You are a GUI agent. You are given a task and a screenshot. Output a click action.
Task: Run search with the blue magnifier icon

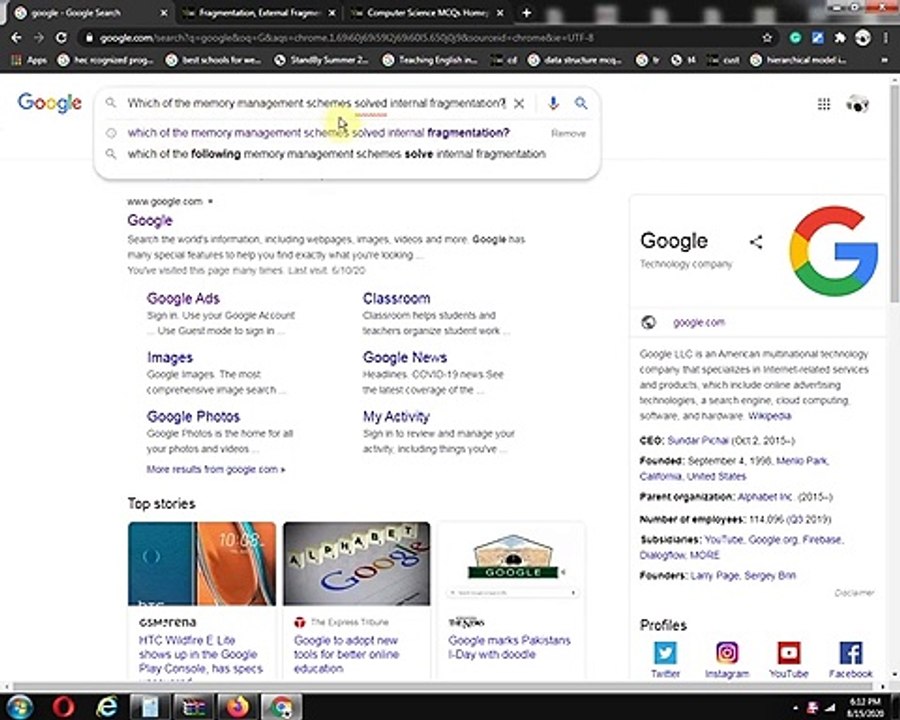(581, 103)
